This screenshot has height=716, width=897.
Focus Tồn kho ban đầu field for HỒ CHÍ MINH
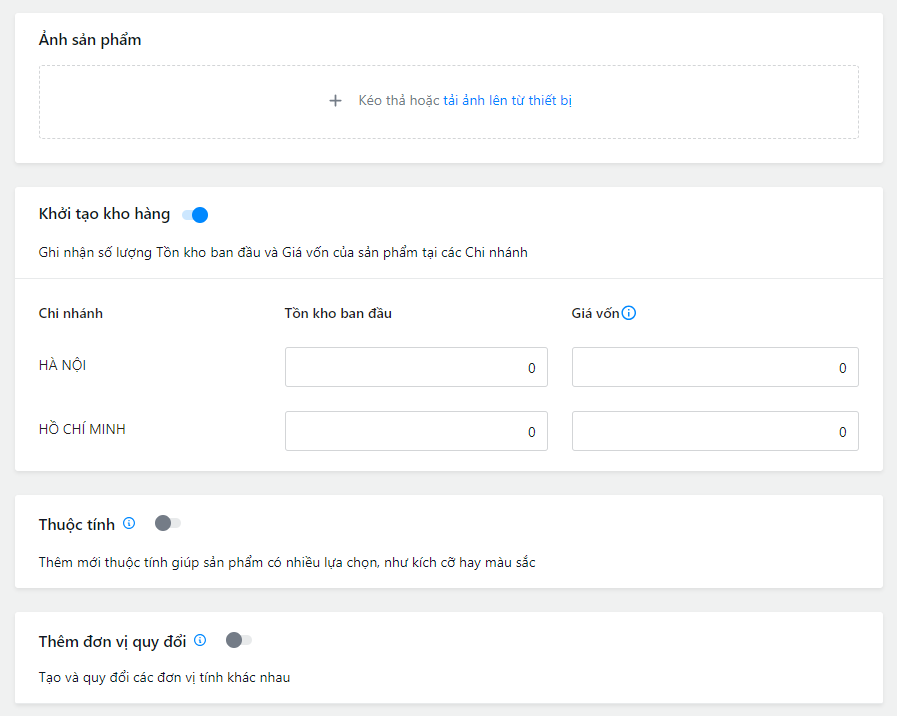point(416,431)
